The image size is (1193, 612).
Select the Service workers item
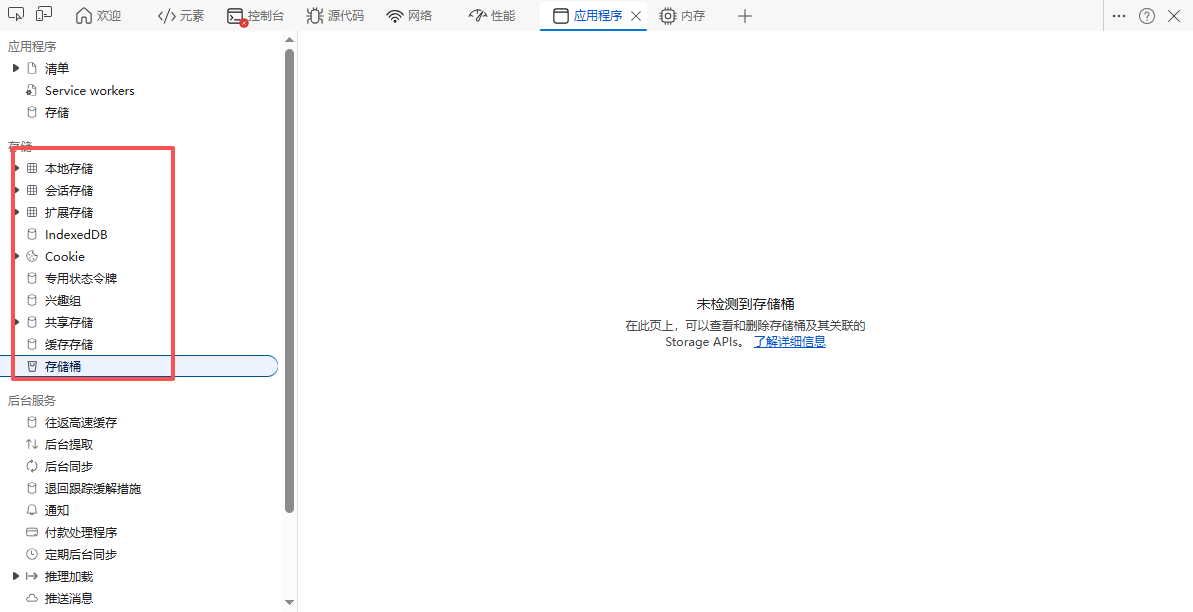(89, 91)
